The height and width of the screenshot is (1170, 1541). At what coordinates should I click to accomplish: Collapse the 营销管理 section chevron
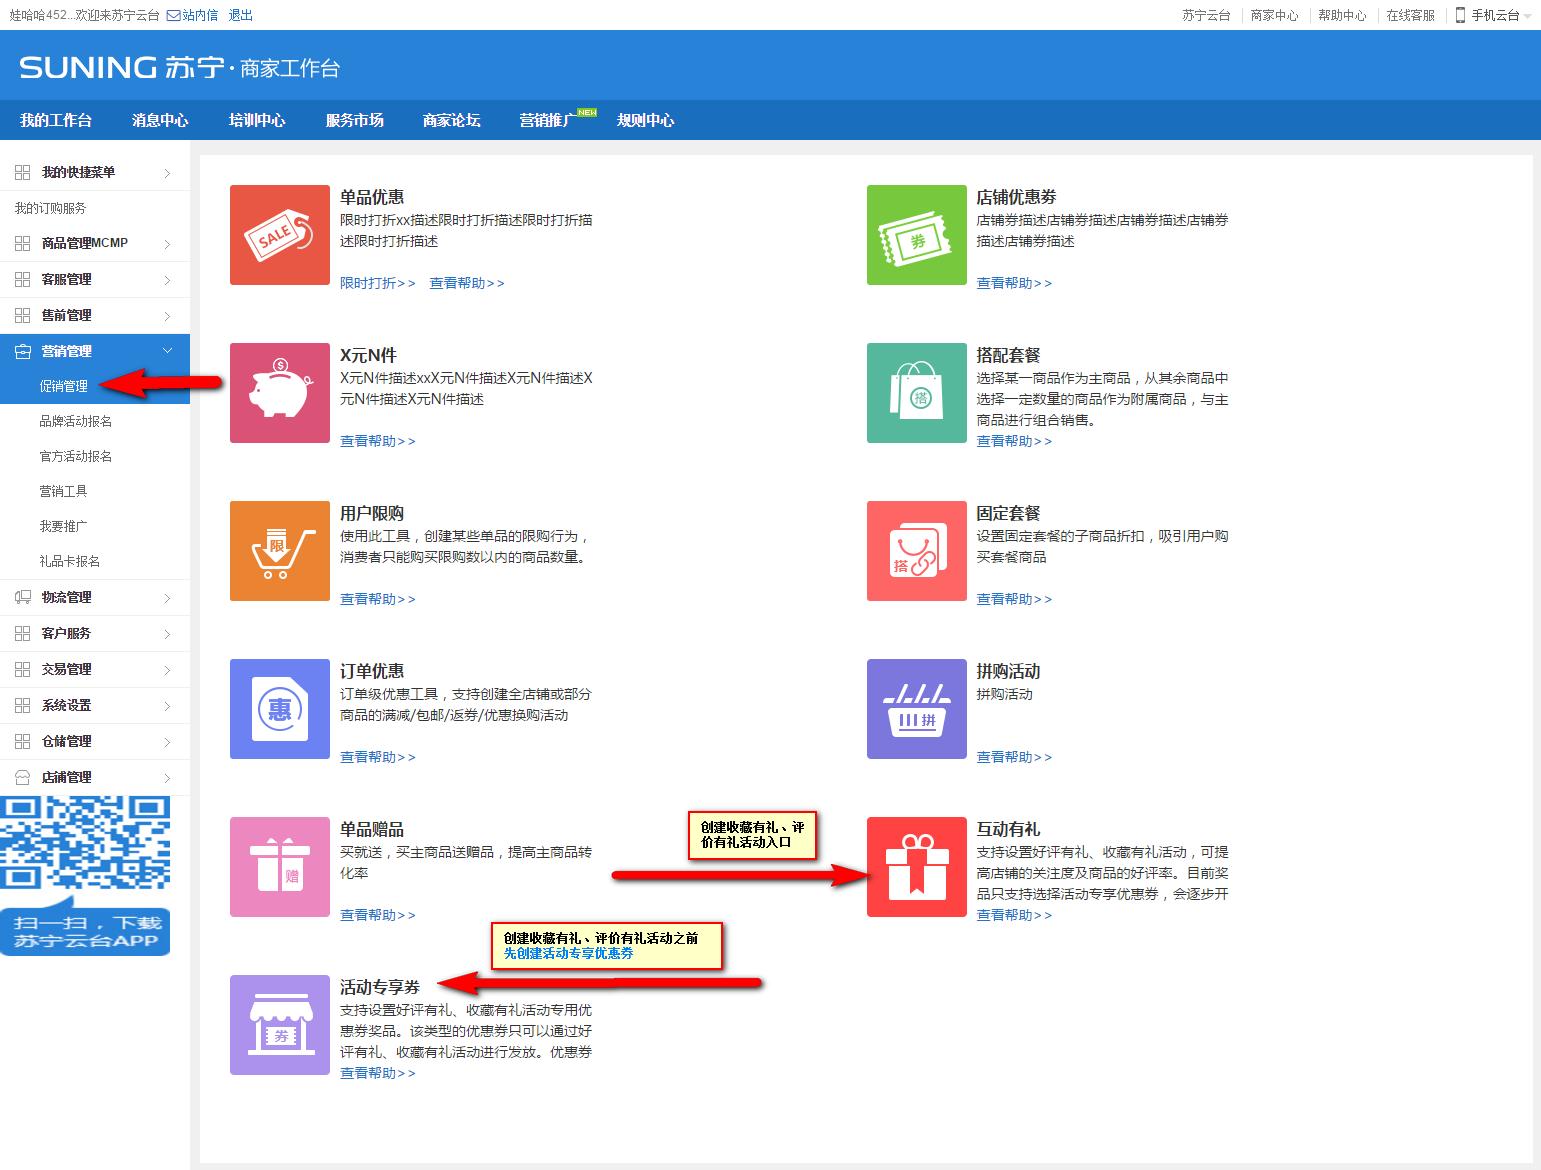[x=167, y=351]
